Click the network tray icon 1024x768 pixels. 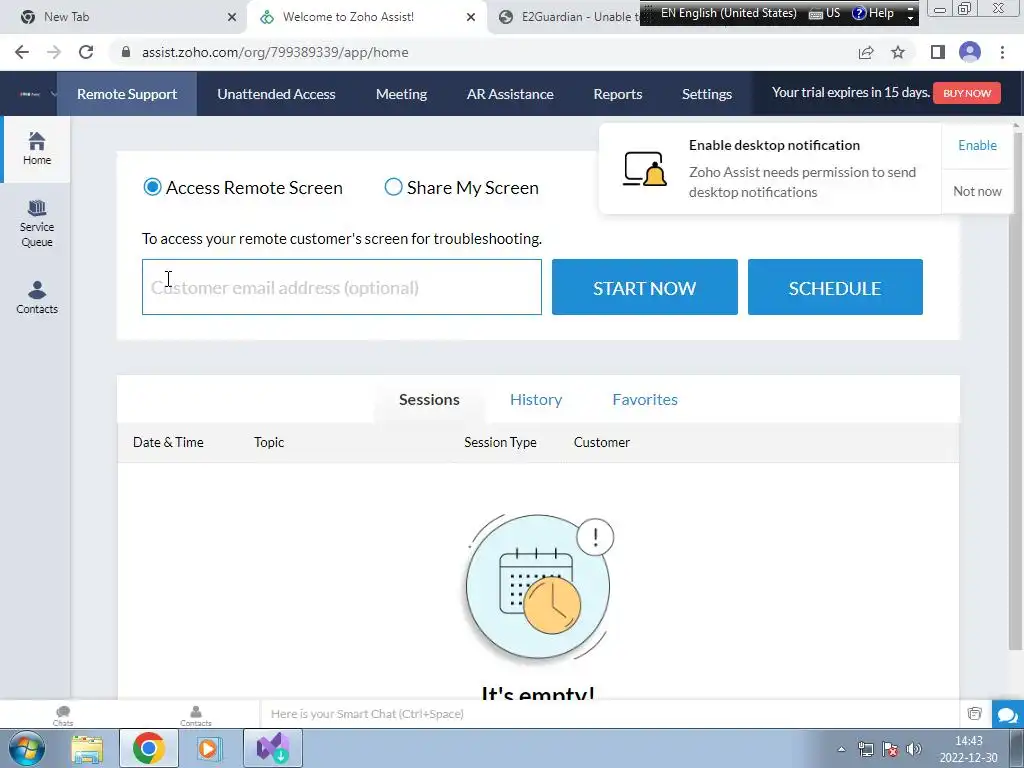click(866, 749)
